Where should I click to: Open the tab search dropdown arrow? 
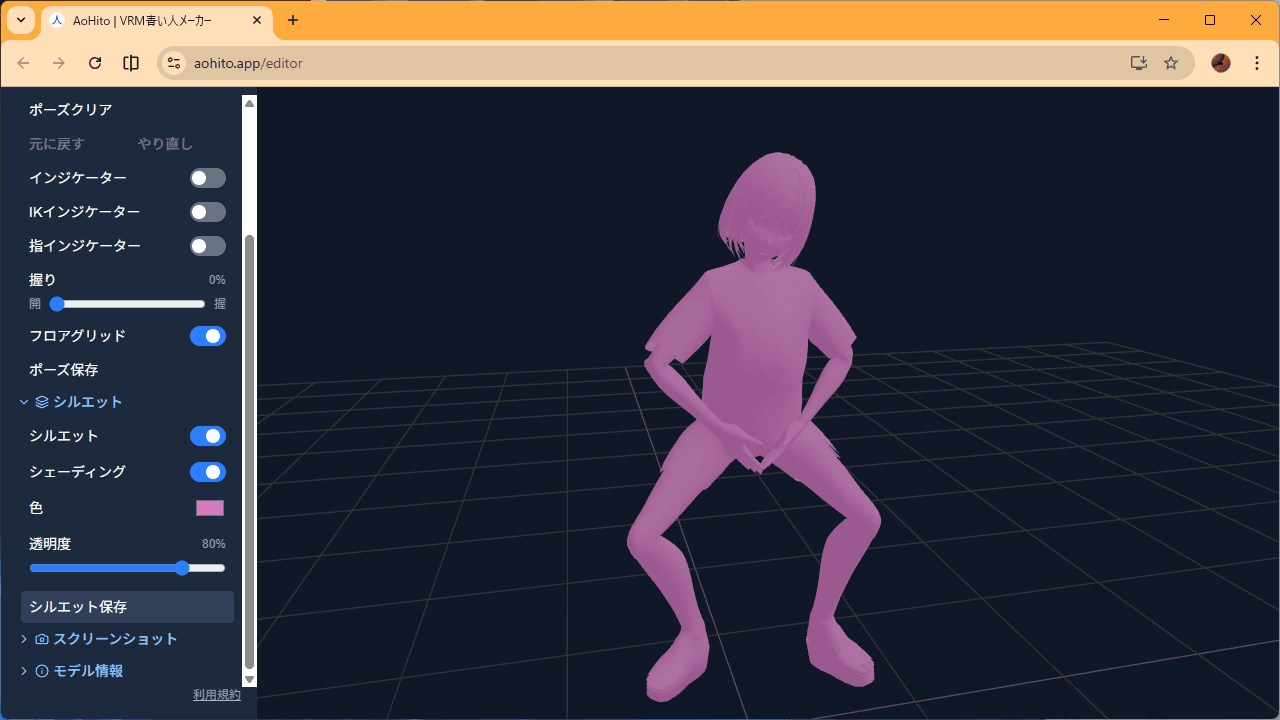20,20
